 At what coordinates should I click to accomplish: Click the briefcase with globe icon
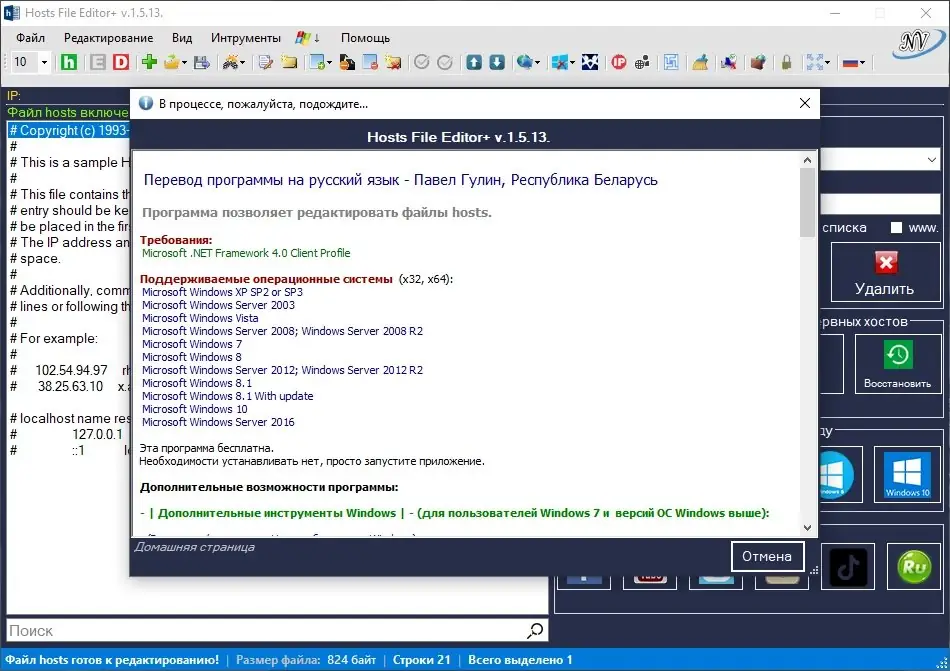(x=757, y=62)
